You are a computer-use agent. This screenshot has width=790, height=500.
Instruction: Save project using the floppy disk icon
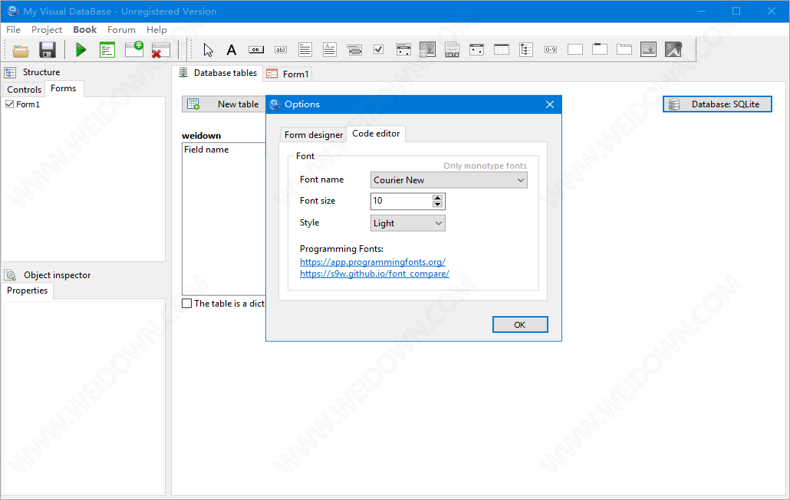coord(47,50)
